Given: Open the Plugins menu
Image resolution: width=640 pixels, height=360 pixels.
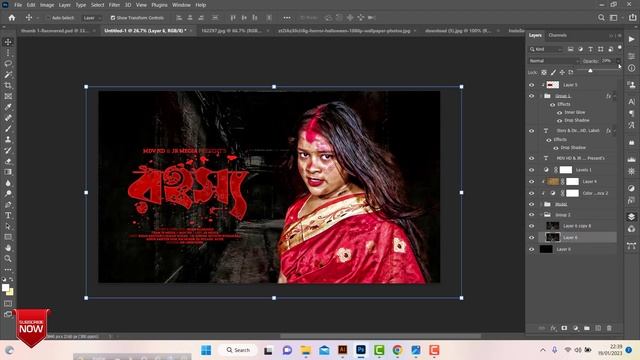Looking at the screenshot, I should (159, 5).
